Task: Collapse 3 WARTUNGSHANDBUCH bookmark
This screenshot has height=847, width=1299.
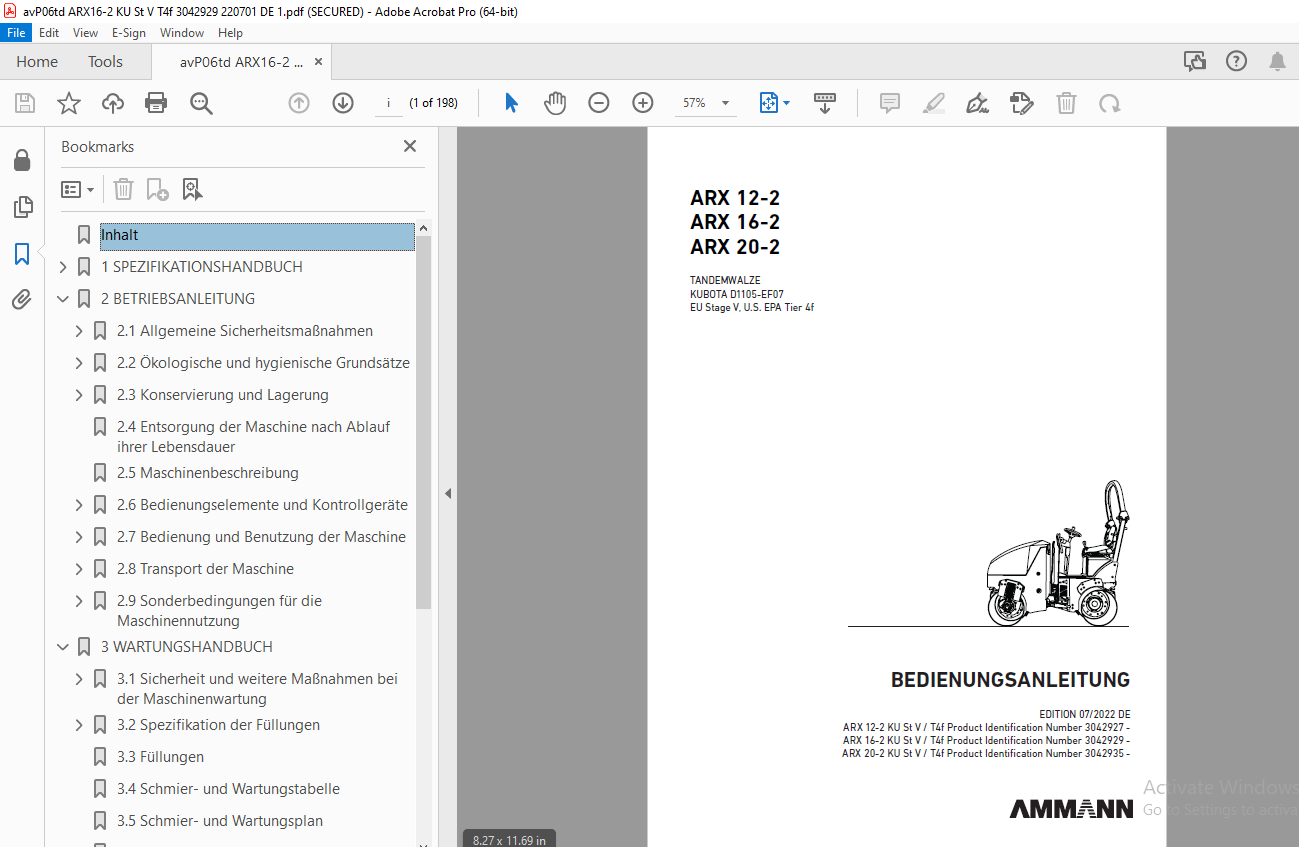Action: coord(63,647)
